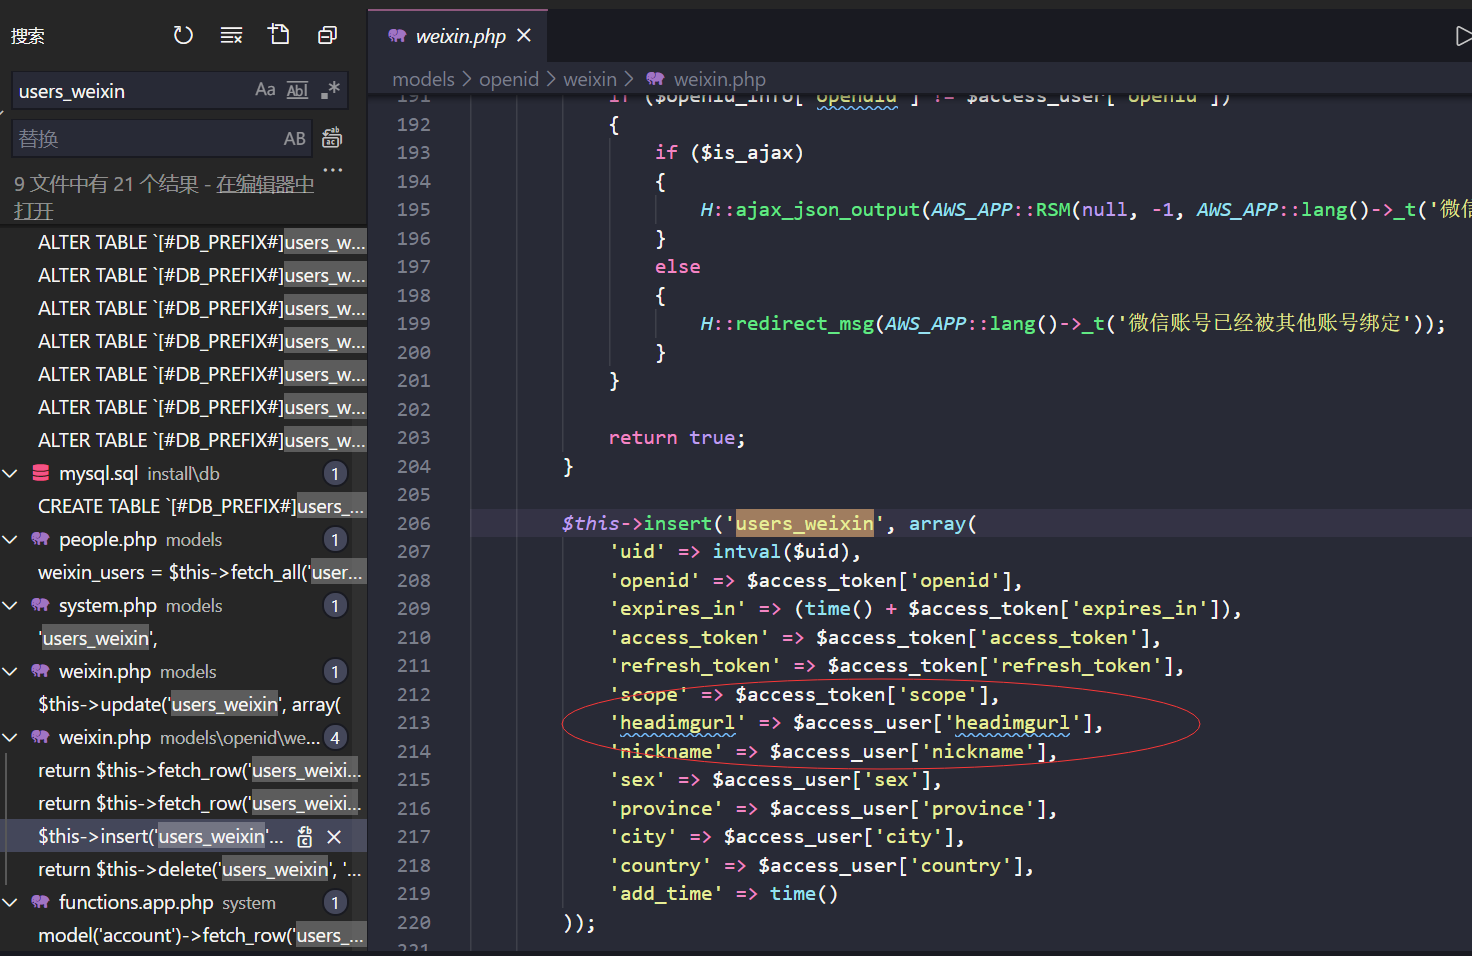Click the weixin.php breadcrumb item
Viewport: 1472px width, 956px height.
point(706,79)
